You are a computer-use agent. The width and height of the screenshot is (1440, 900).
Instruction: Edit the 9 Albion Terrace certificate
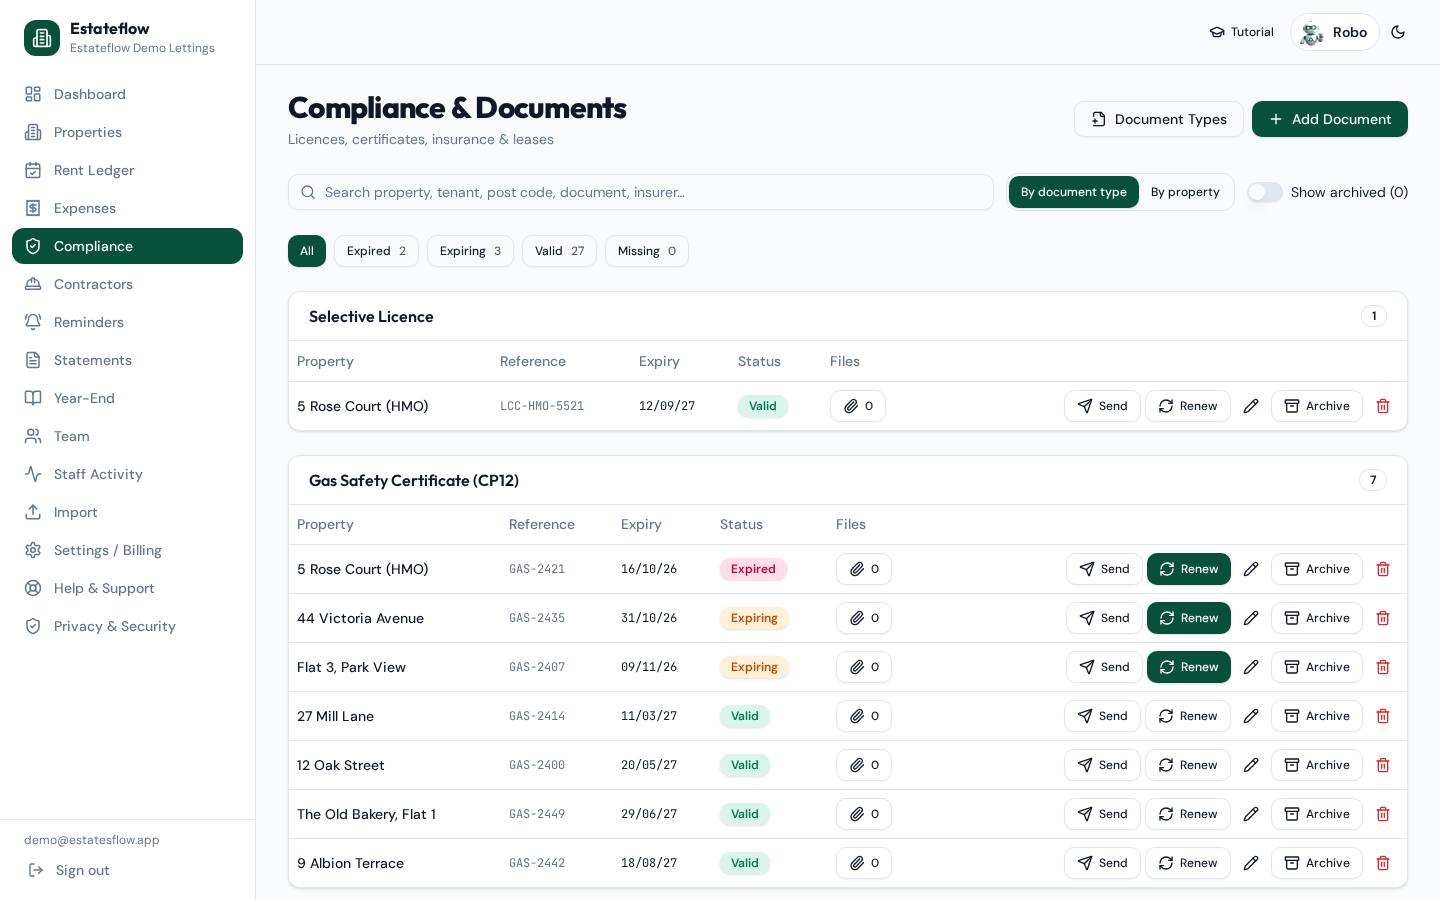pyautogui.click(x=1251, y=863)
